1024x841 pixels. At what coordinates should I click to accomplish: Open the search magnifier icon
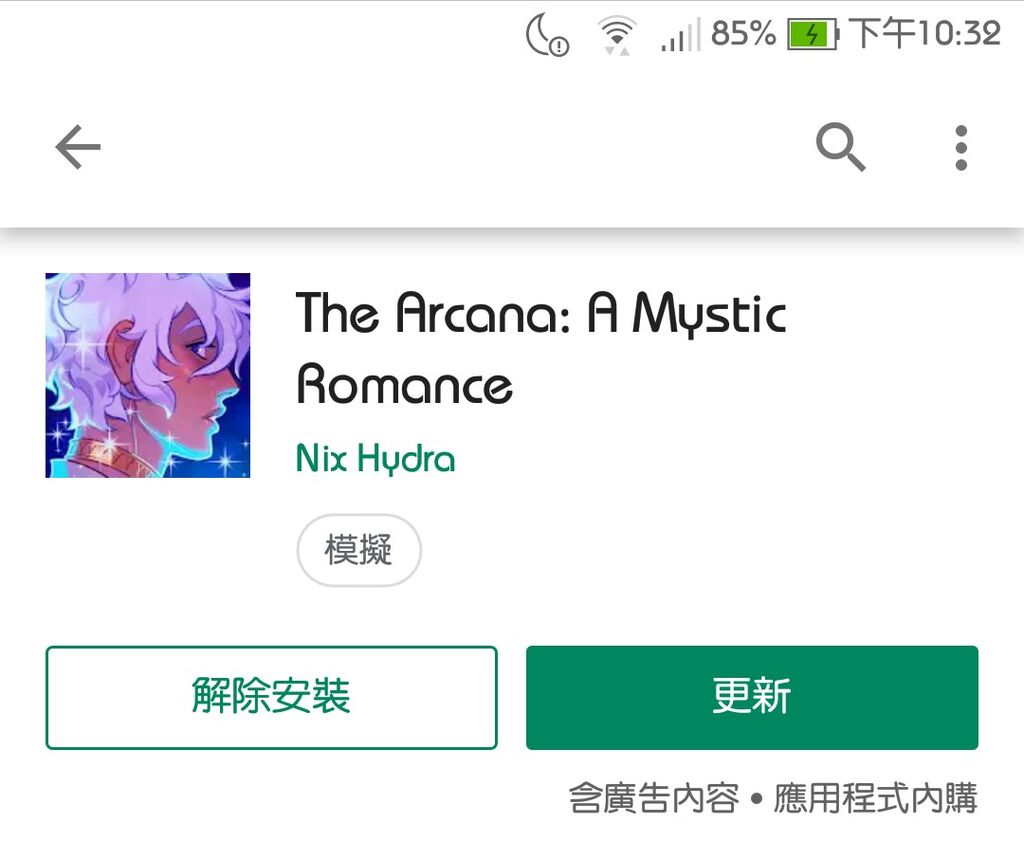pyautogui.click(x=840, y=147)
